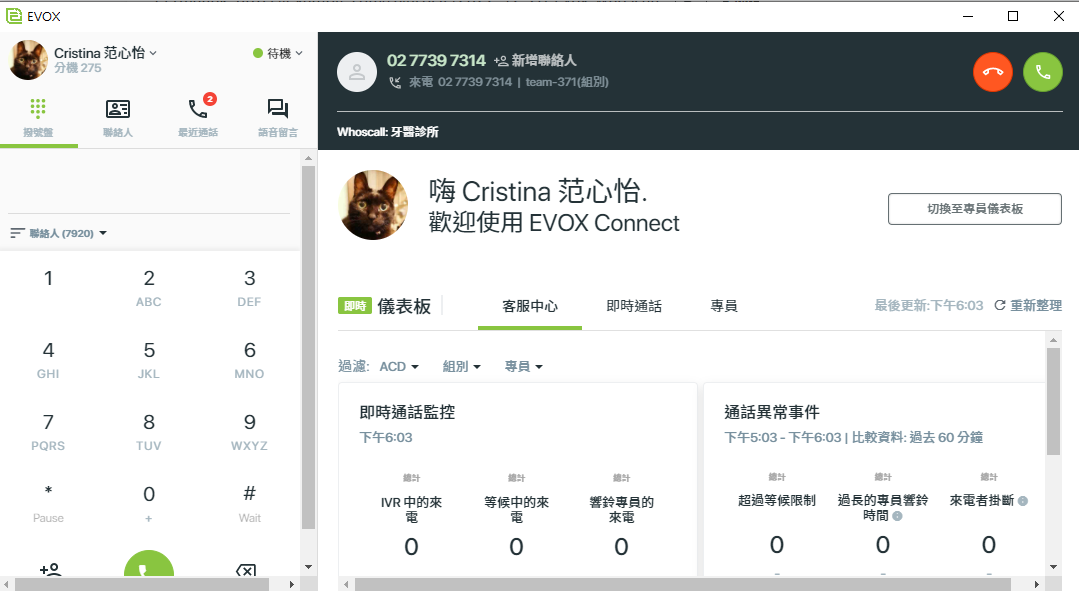1079x591 pixels.
Task: Click the dashboard scroll right arrow
Action: coord(1037,584)
